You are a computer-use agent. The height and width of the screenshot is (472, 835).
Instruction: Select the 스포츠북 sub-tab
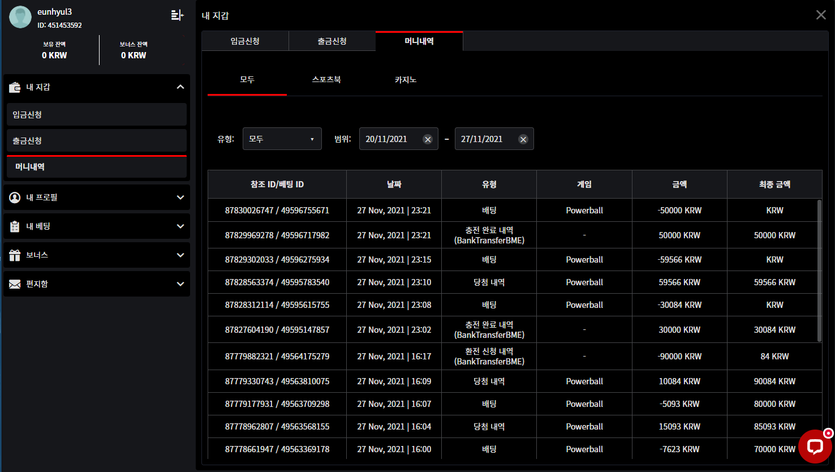click(x=326, y=80)
